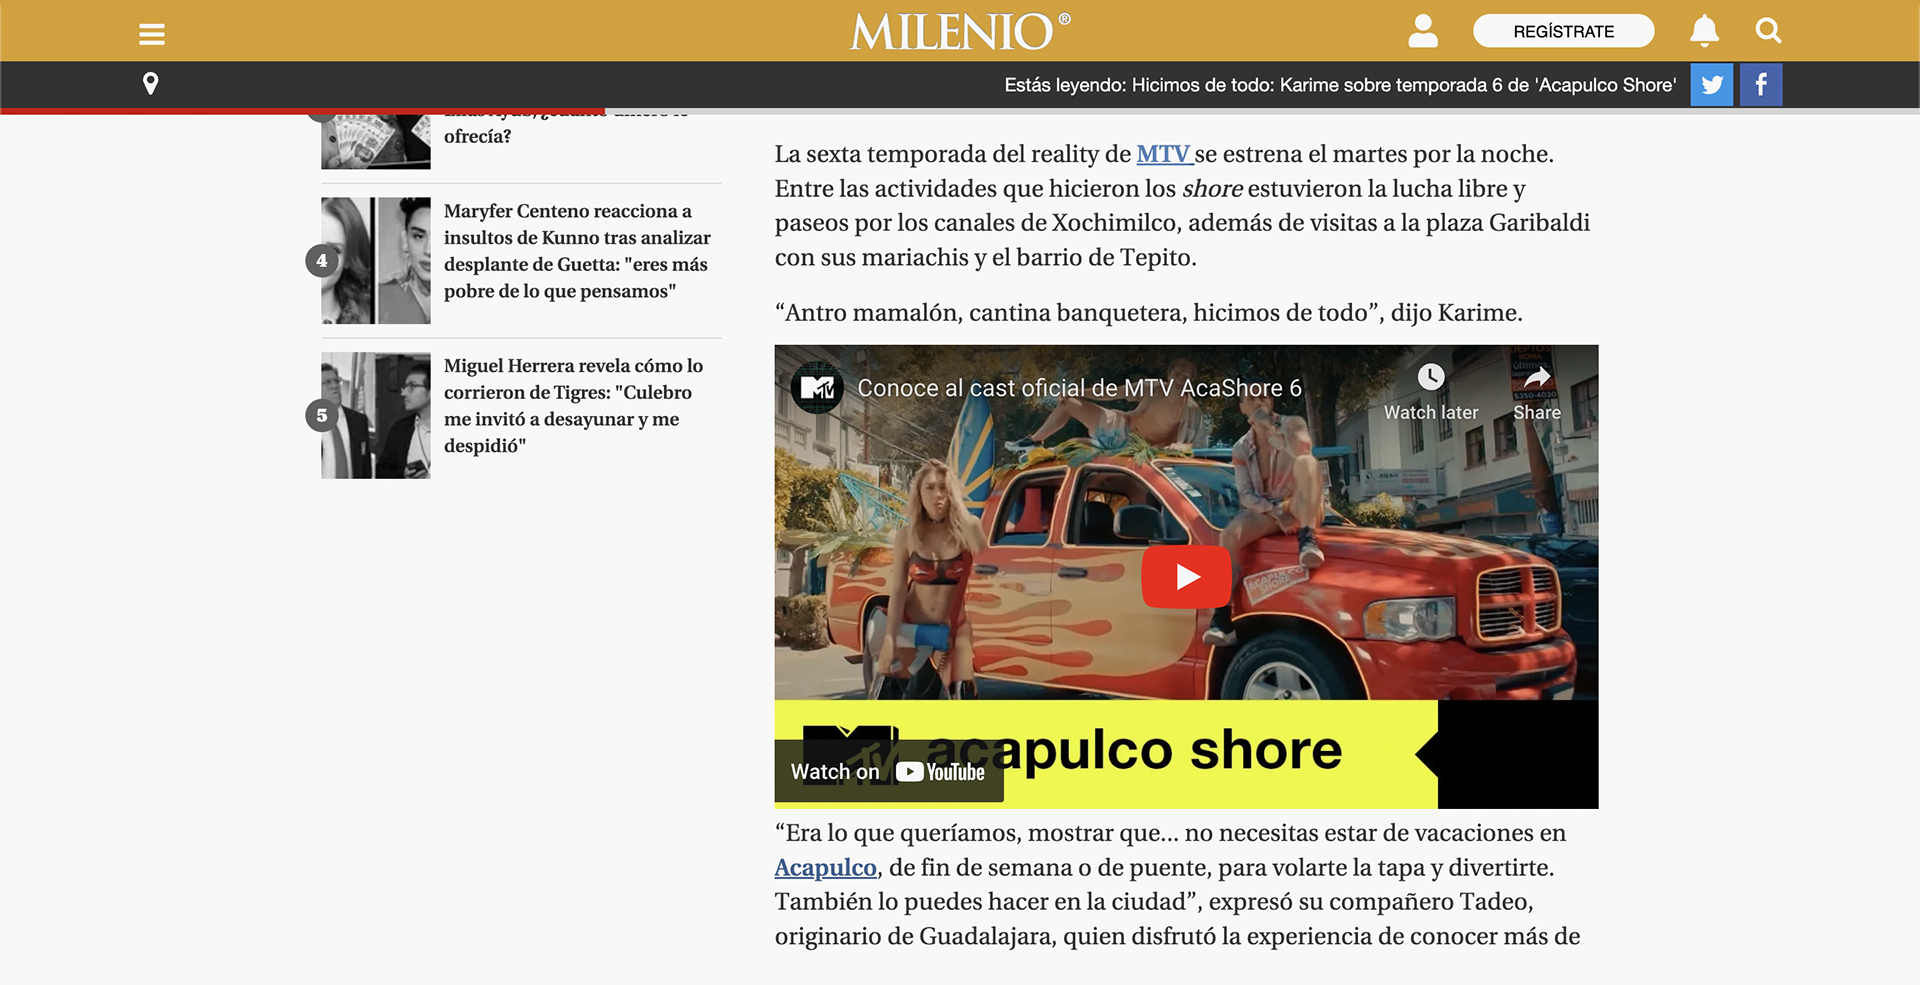Open MTV channel avatar on video
1920x985 pixels.
[x=817, y=388]
